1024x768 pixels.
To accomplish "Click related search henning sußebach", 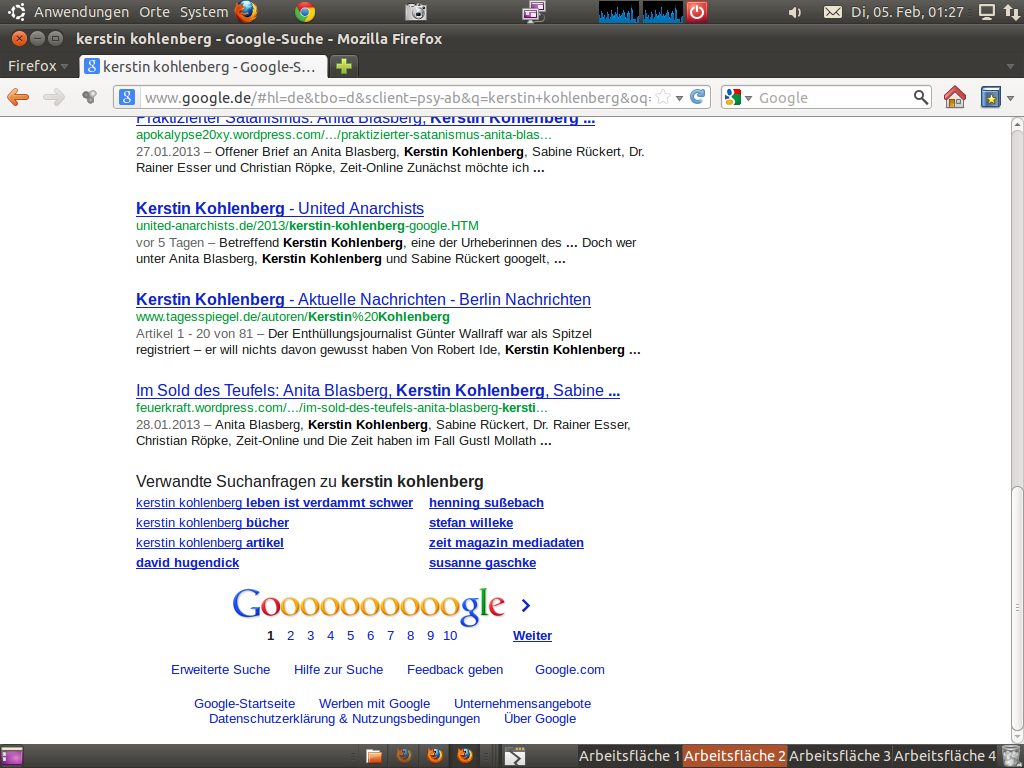I will pyautogui.click(x=486, y=503).
